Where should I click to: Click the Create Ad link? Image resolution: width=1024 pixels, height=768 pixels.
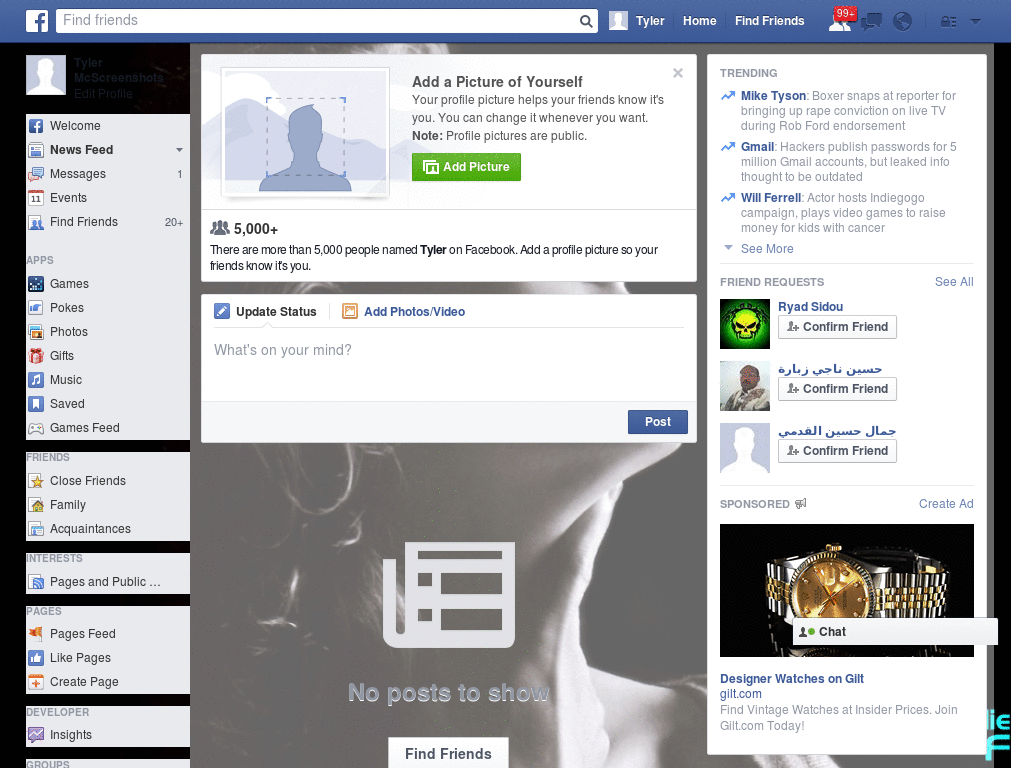pos(946,504)
